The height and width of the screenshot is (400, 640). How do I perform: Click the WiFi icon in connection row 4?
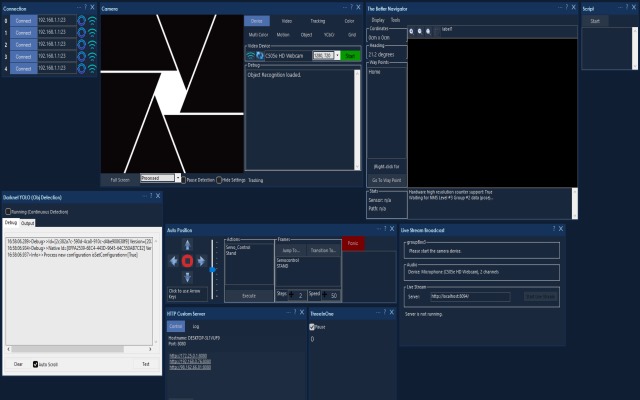(93, 68)
